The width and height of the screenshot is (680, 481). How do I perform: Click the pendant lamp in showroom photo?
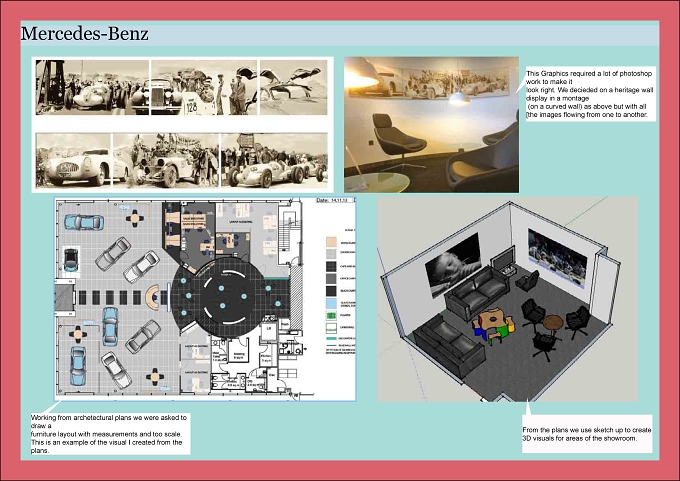pos(459,99)
